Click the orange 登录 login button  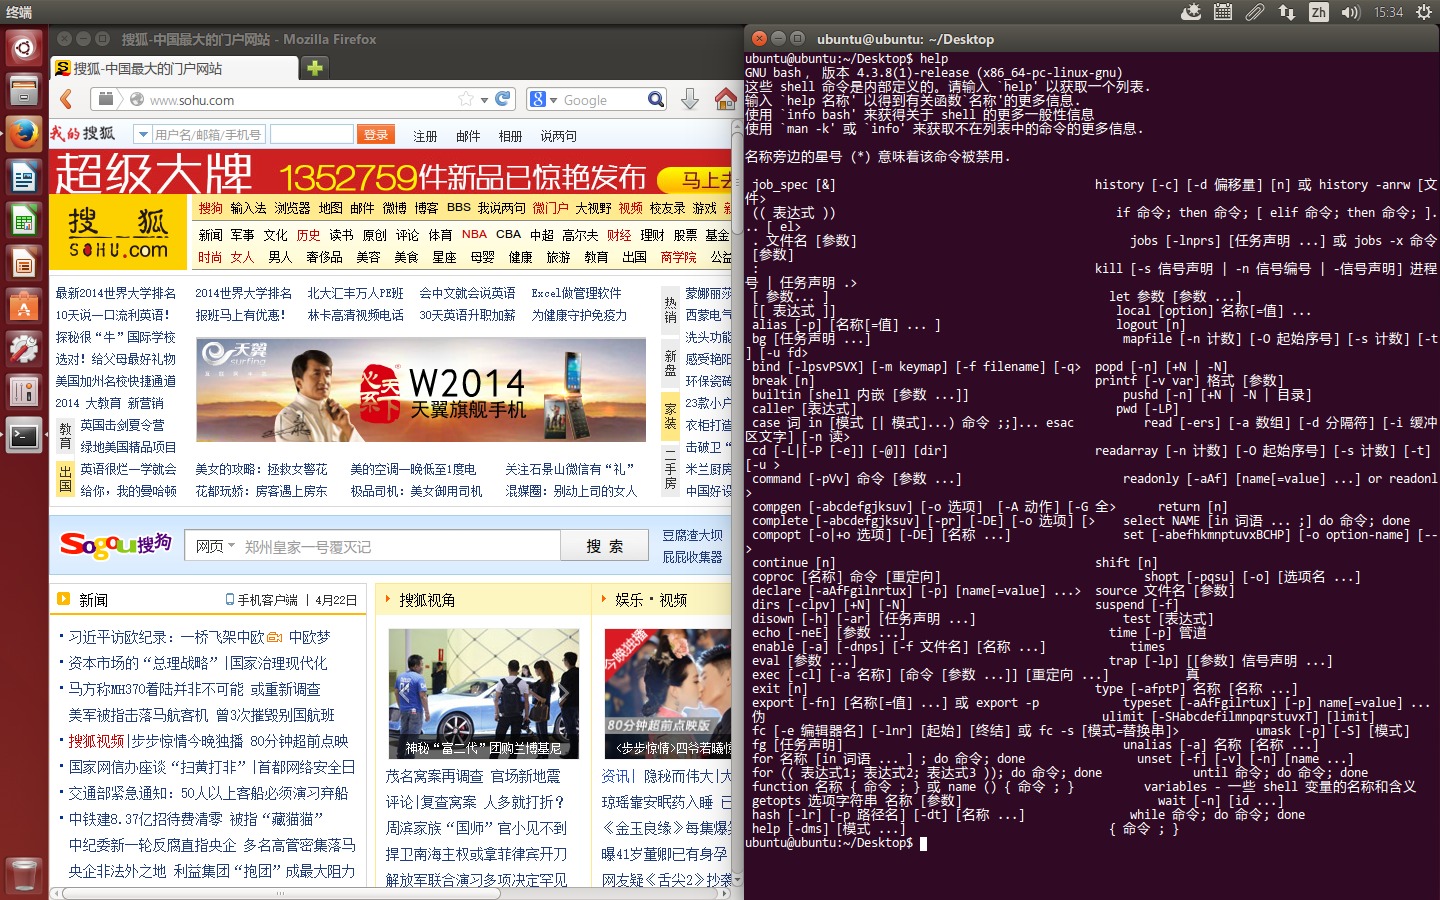click(376, 135)
